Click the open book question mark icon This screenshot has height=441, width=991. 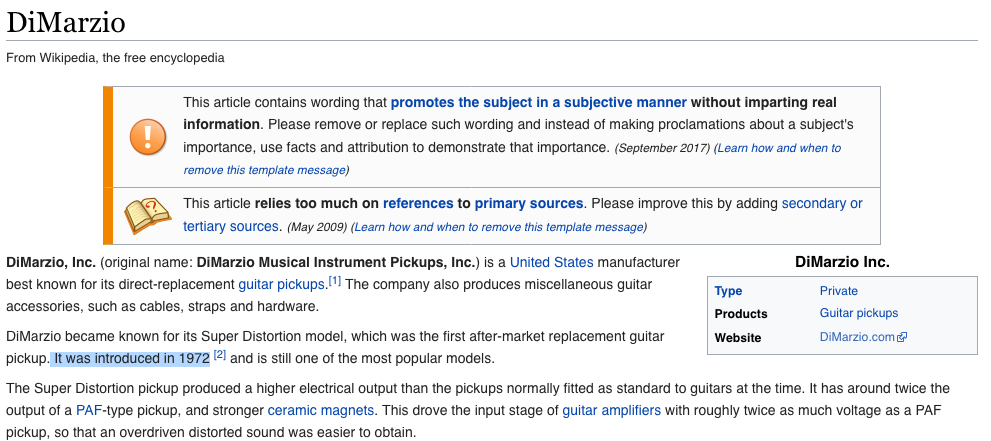(x=147, y=215)
